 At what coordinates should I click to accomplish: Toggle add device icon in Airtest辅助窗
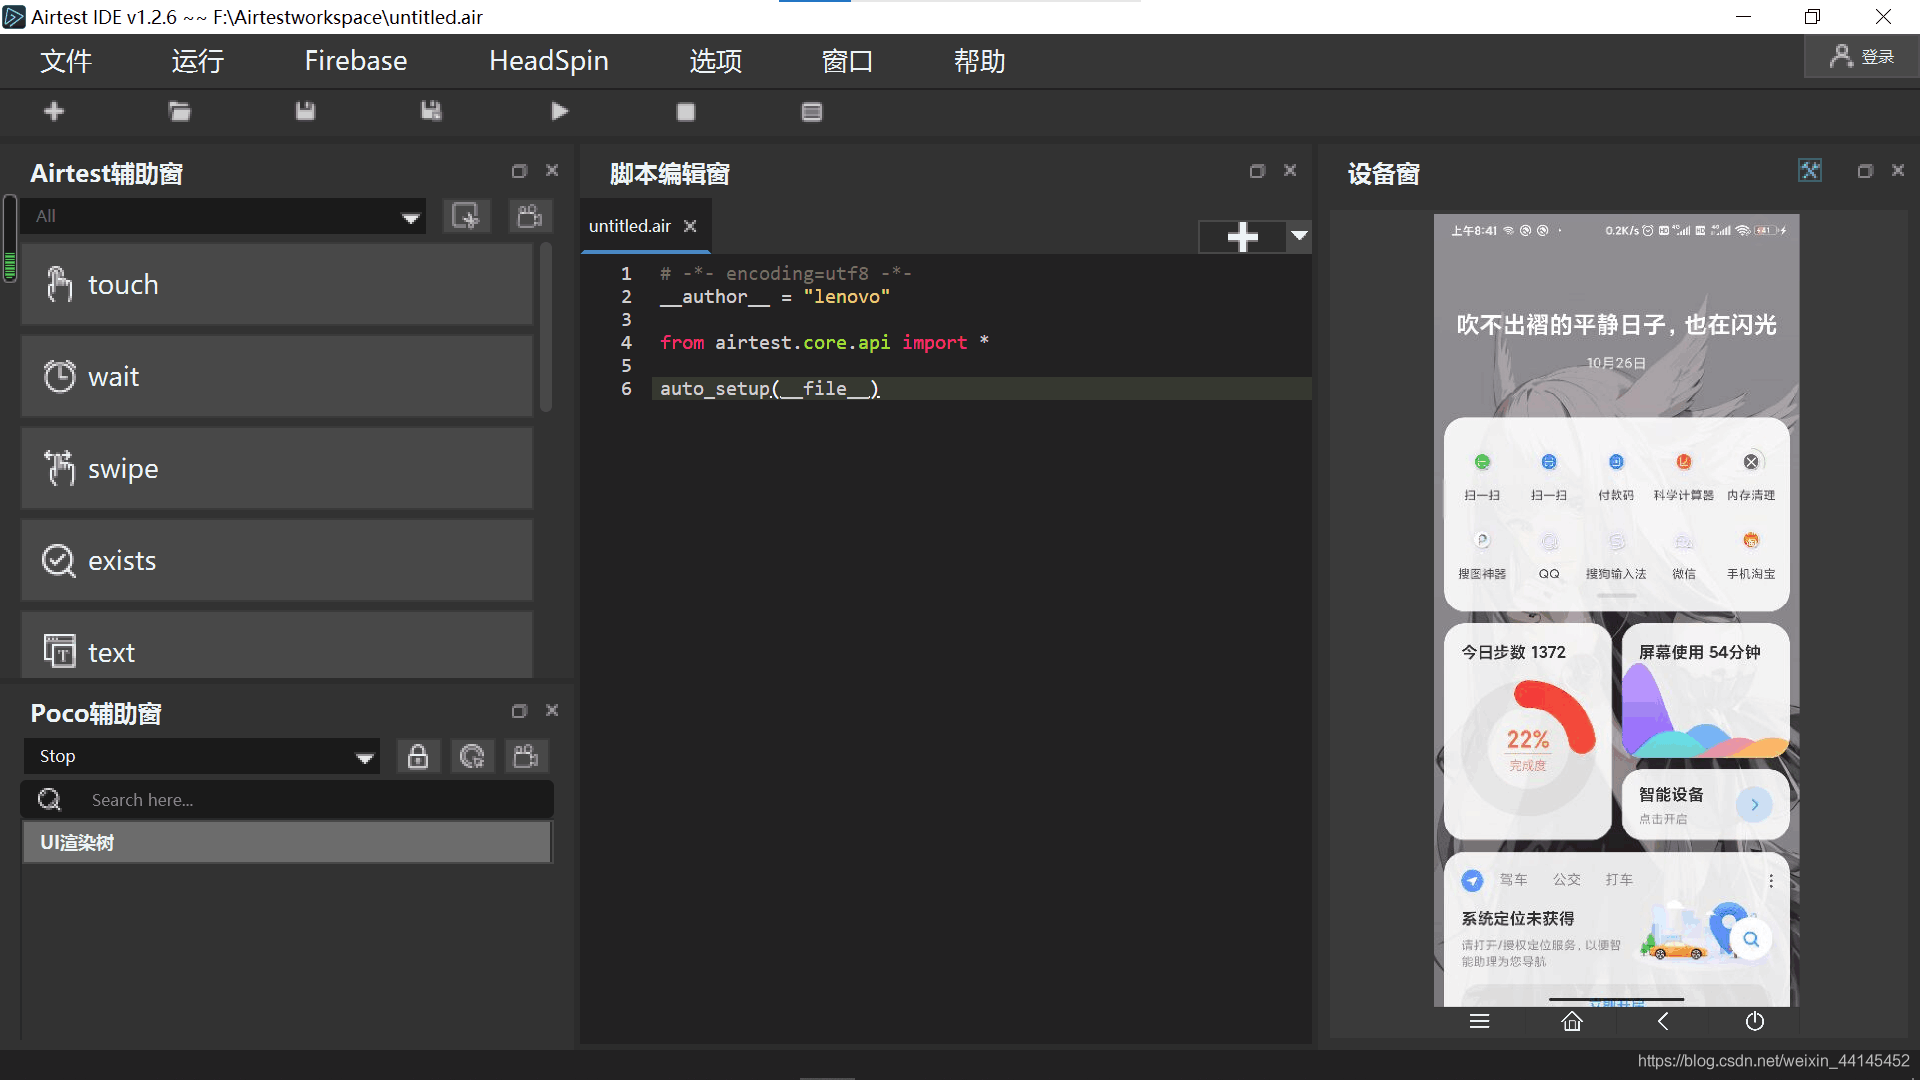click(x=465, y=216)
